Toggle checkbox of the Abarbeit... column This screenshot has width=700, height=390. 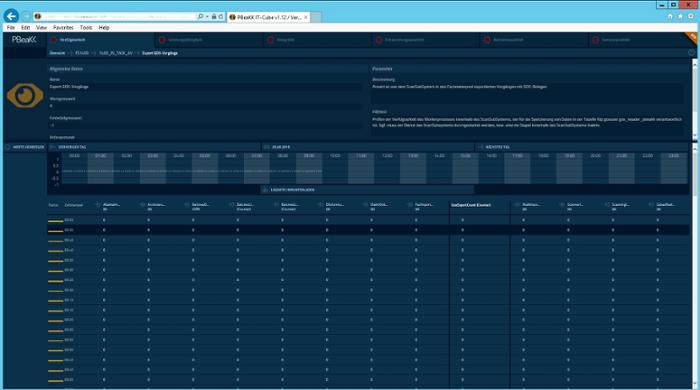tap(98, 205)
